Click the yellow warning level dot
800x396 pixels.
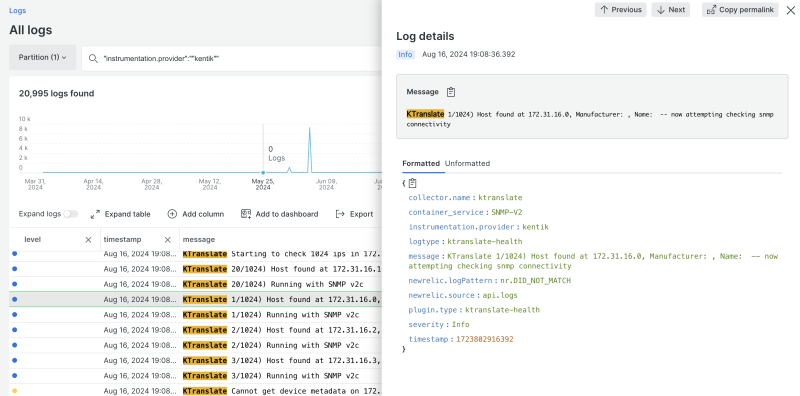(x=14, y=391)
